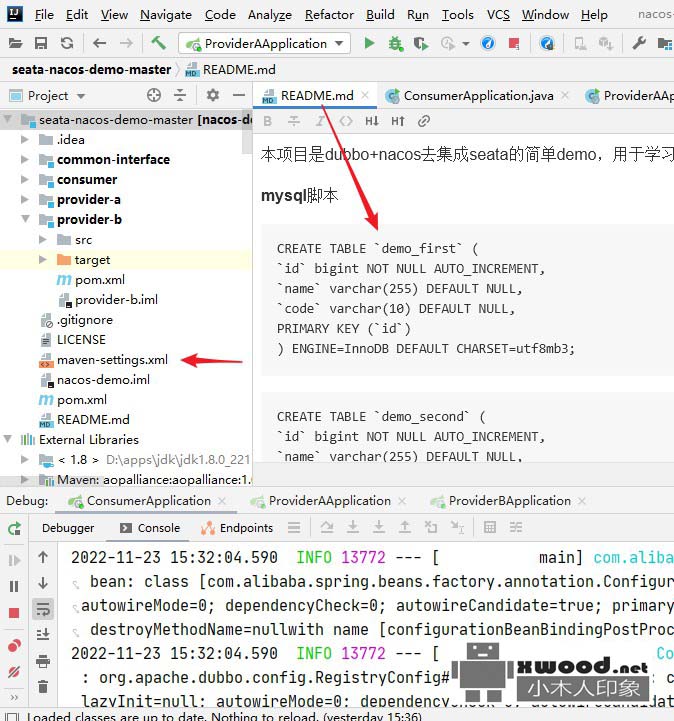674x721 pixels.
Task: Switch to ProviderBApplication debug tab
Action: 509,501
